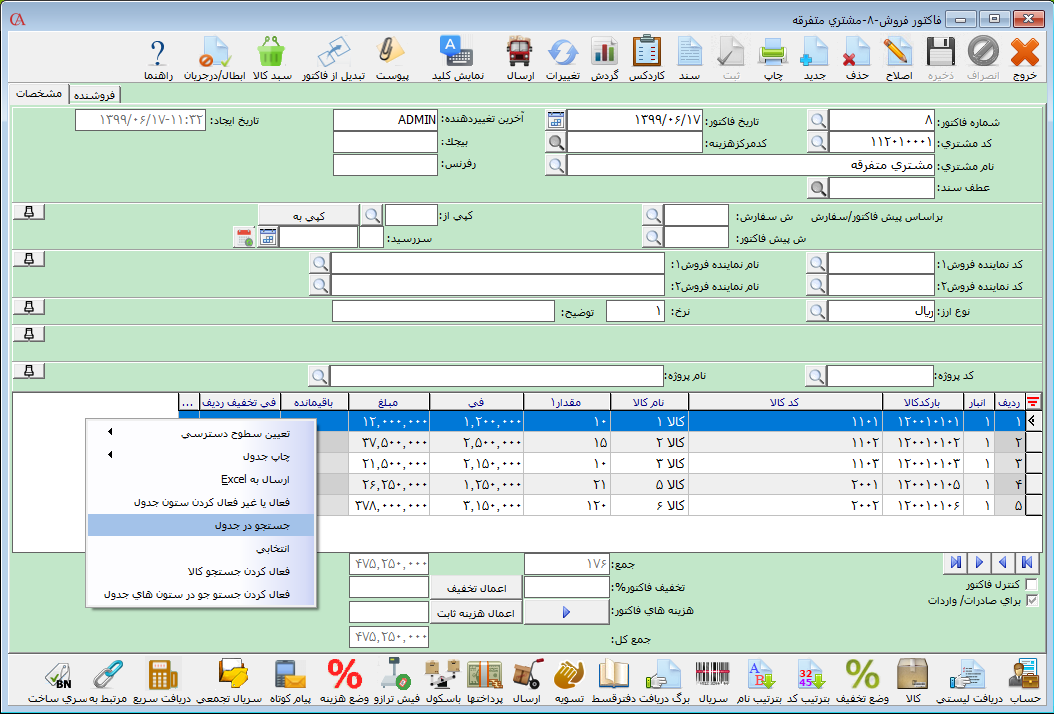Screen dimensions: 1054x714
Task: Choose send to Excel menu item
Action: [x=201, y=479]
